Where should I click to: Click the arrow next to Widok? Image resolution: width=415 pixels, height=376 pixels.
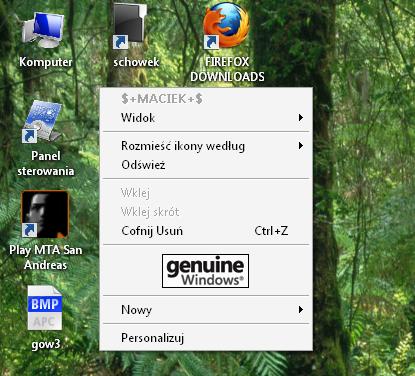[x=301, y=118]
